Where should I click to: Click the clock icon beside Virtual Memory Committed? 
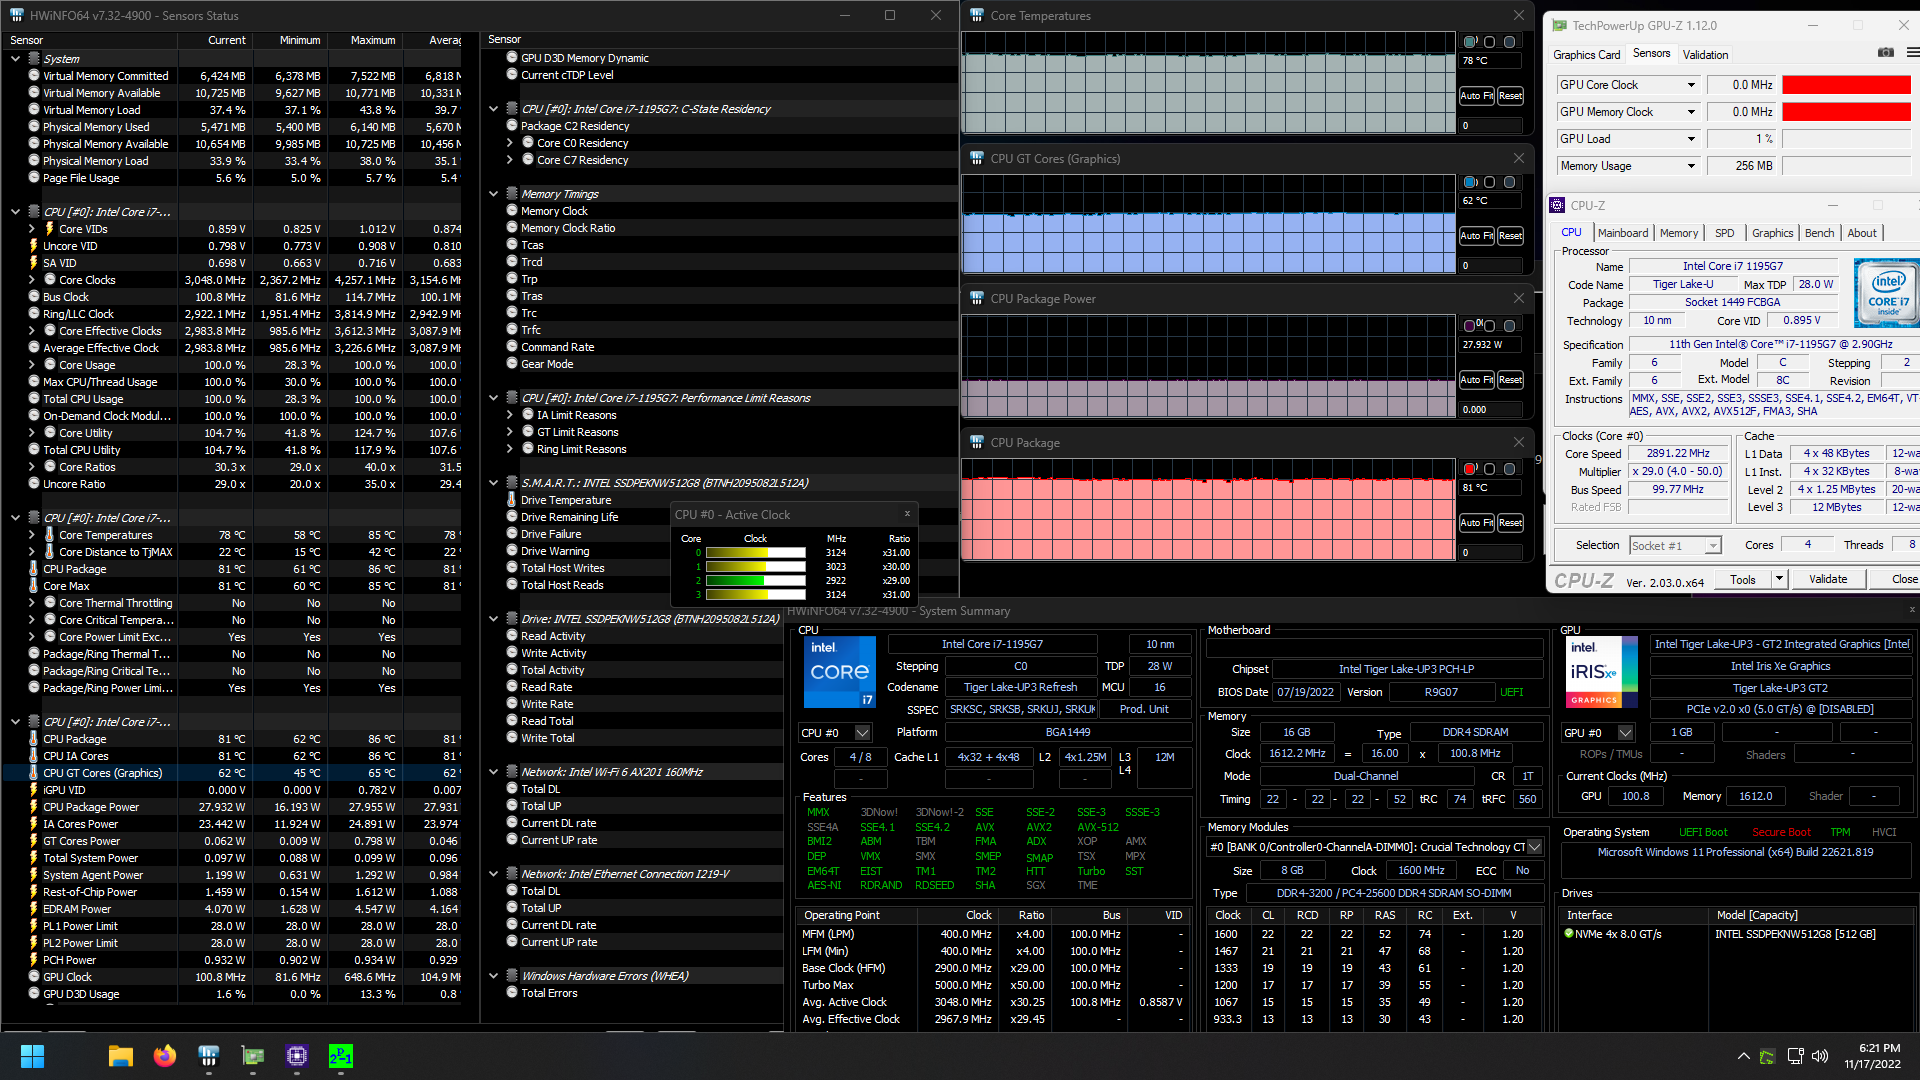pyautogui.click(x=34, y=76)
